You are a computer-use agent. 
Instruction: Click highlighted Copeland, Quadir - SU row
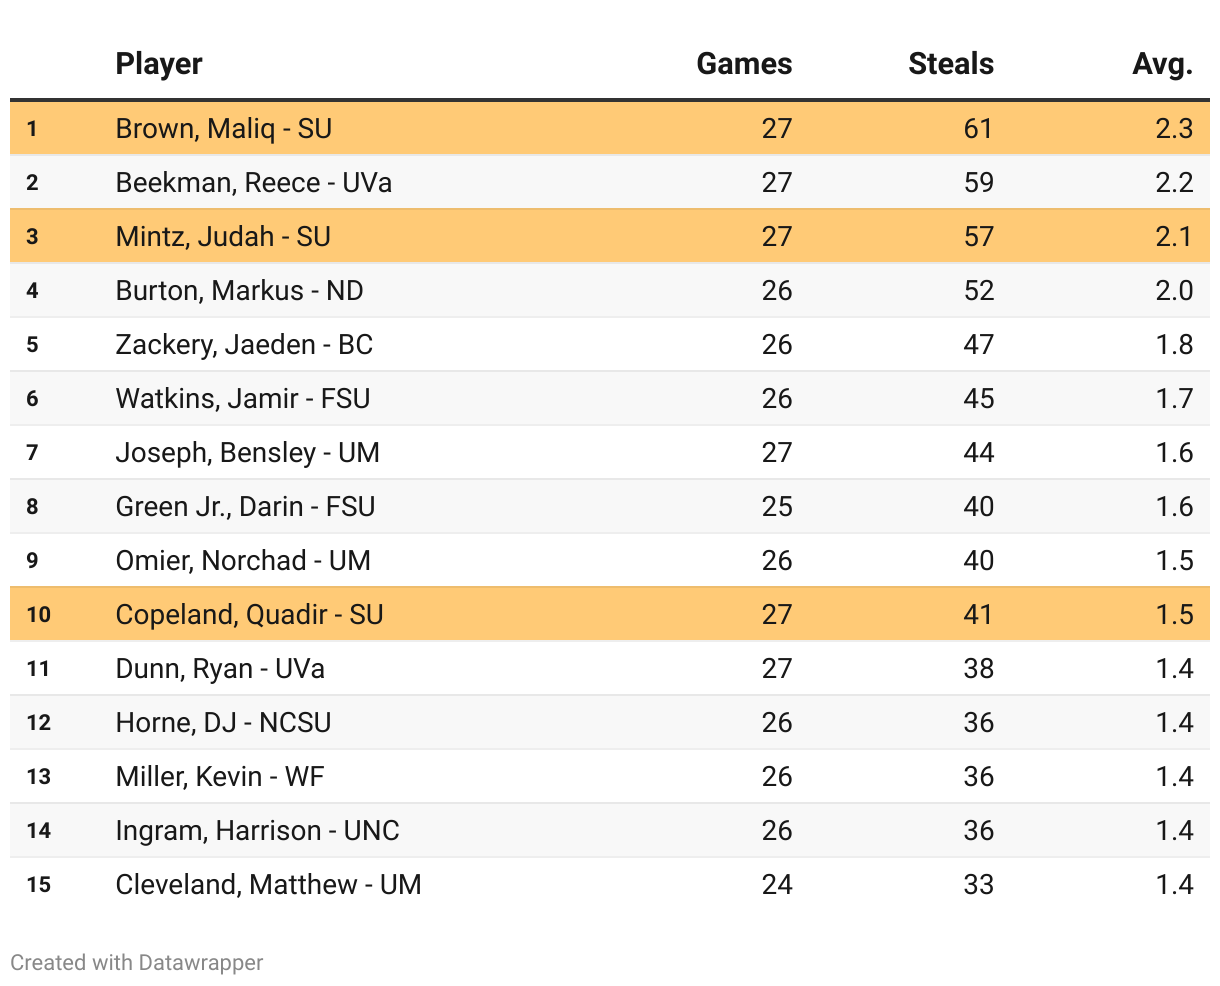(250, 615)
